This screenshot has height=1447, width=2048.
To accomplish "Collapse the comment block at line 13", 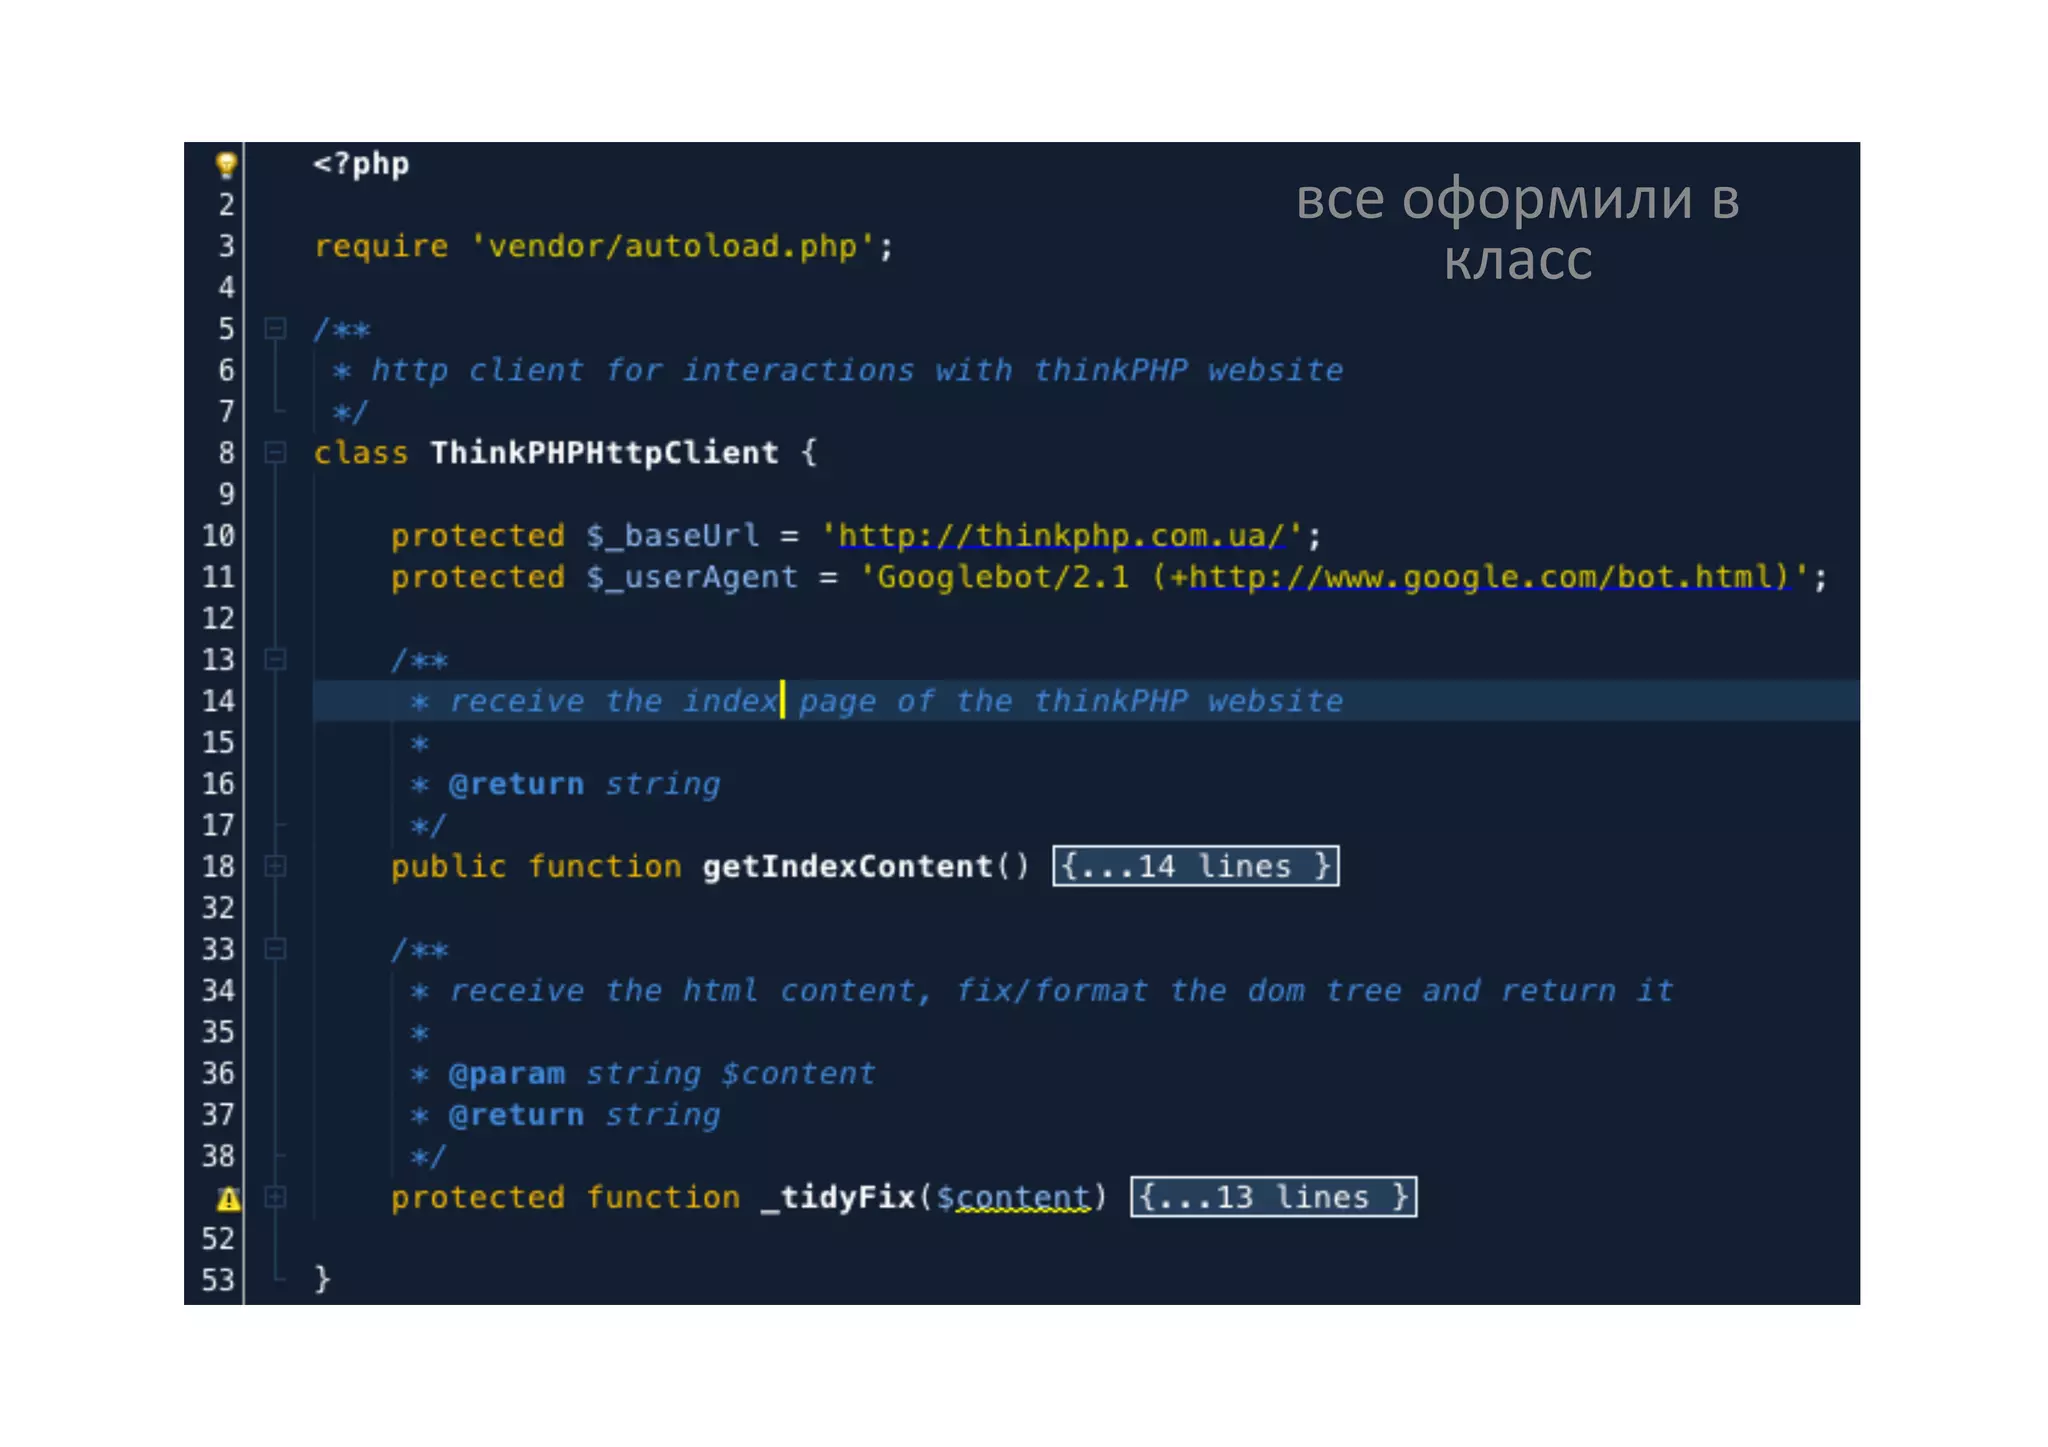I will point(275,659).
